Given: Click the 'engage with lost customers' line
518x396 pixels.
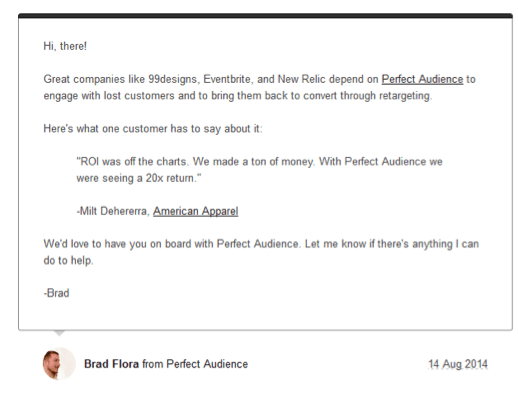Looking at the screenshot, I should (x=238, y=96).
